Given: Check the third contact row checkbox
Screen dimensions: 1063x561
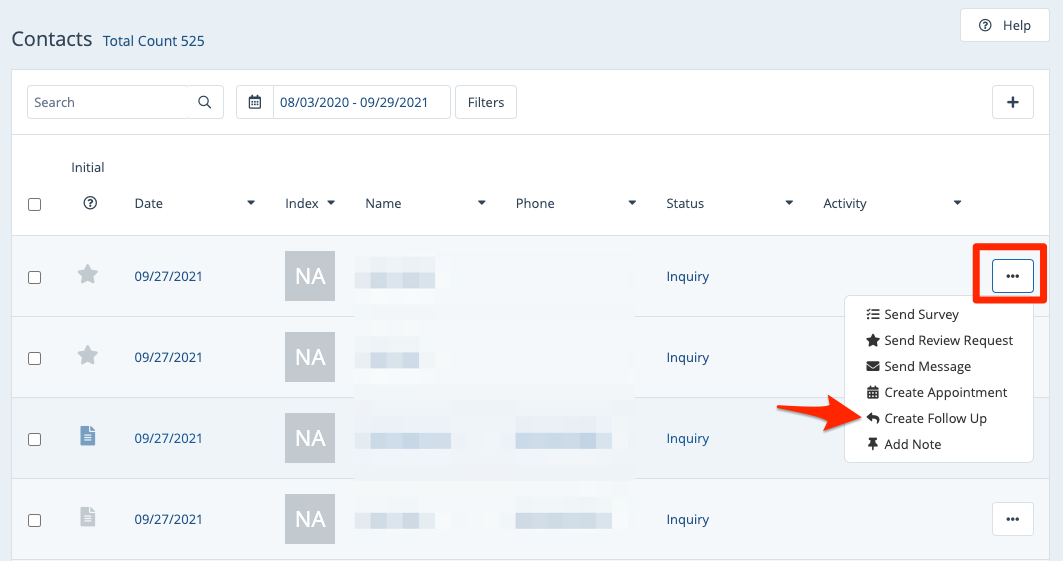Looking at the screenshot, I should 35,439.
